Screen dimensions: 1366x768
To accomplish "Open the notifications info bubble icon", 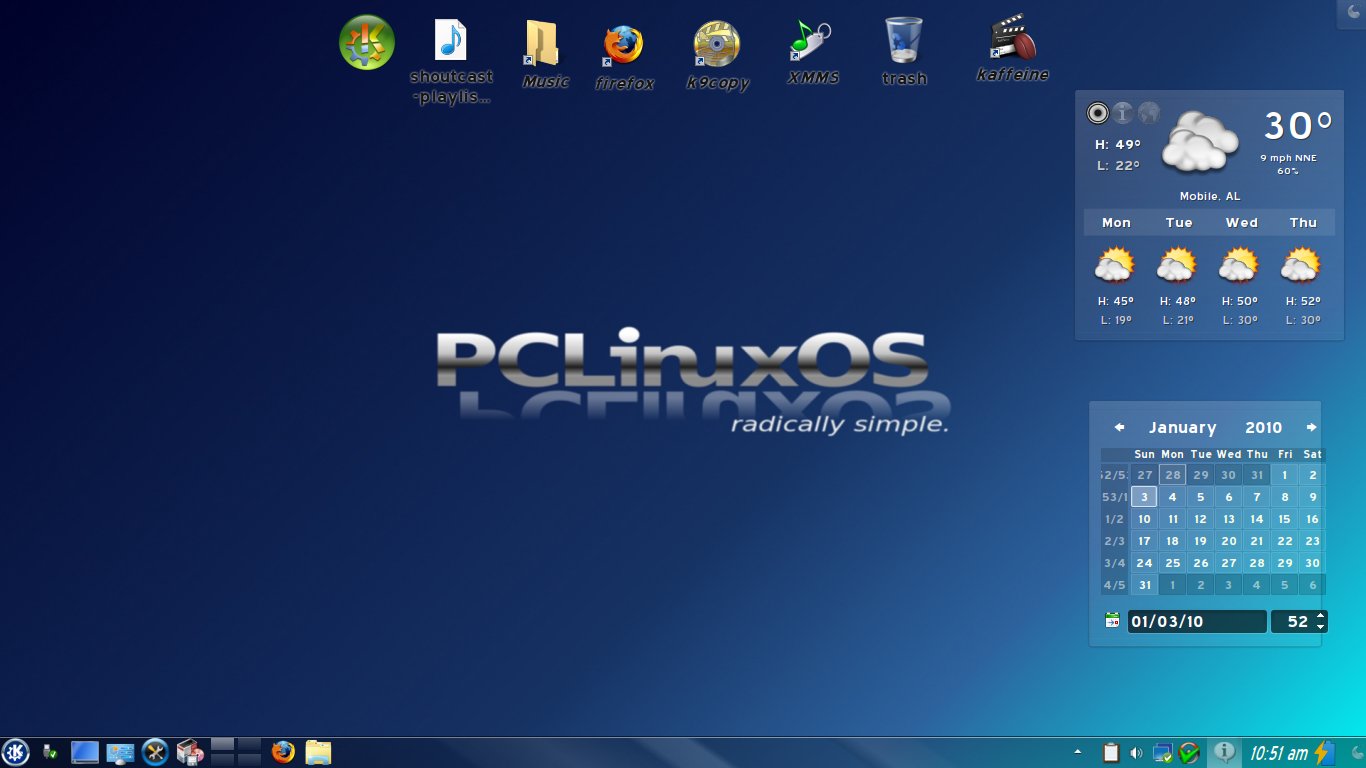I will coord(1222,752).
